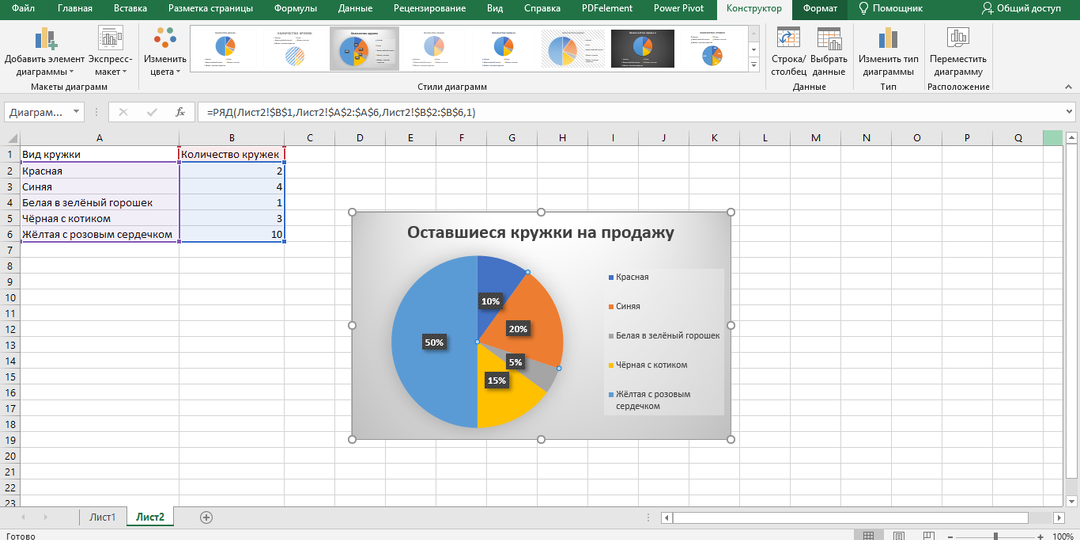Click formula bar confirm checkmark icon

pyautogui.click(x=152, y=112)
